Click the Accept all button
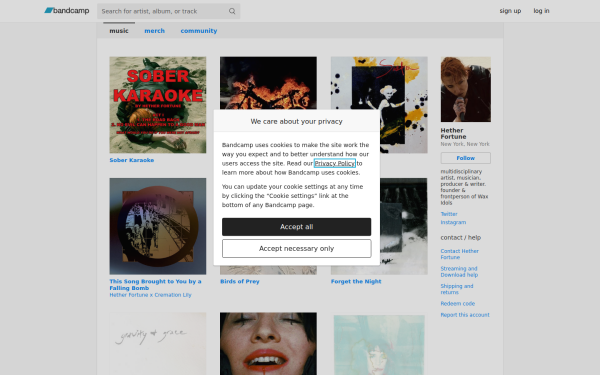 [x=297, y=227]
